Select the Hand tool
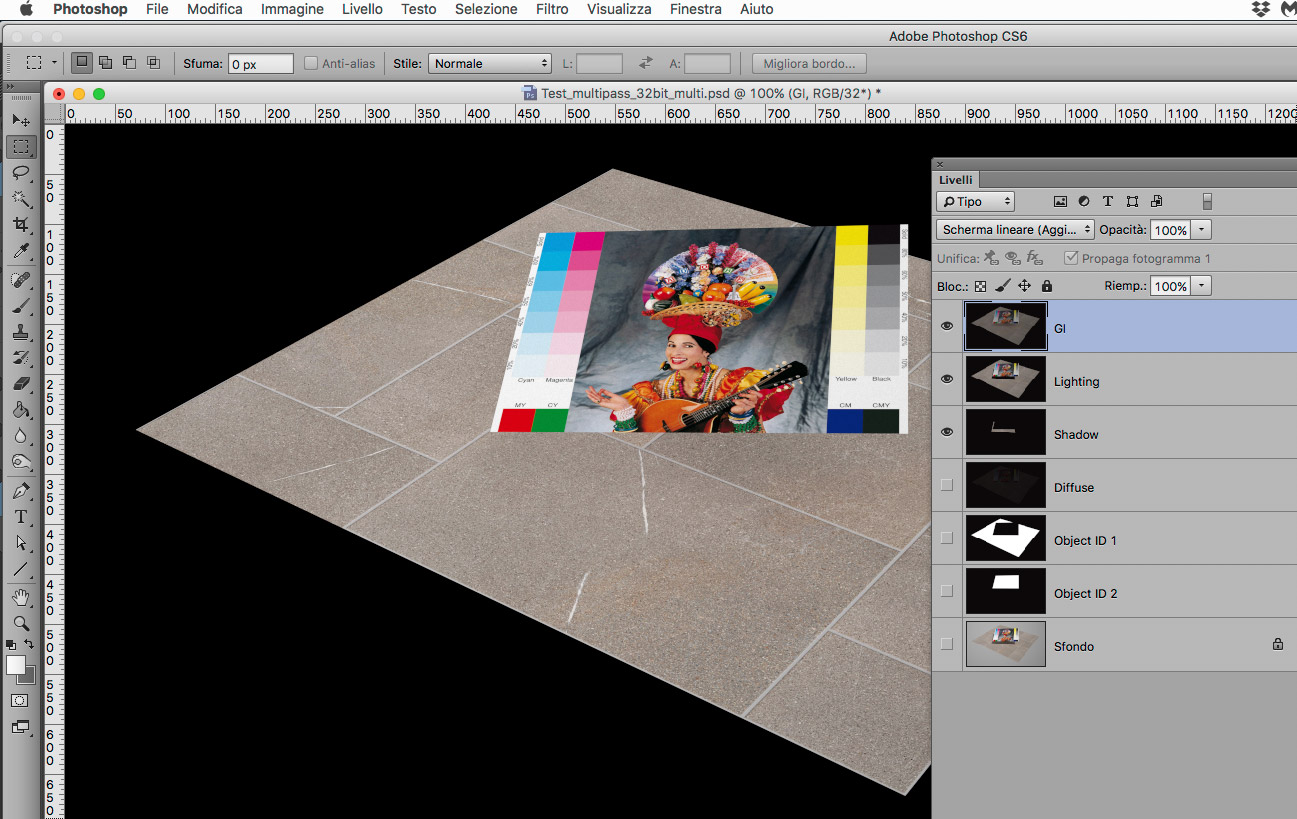This screenshot has height=819, width=1297. coord(21,597)
